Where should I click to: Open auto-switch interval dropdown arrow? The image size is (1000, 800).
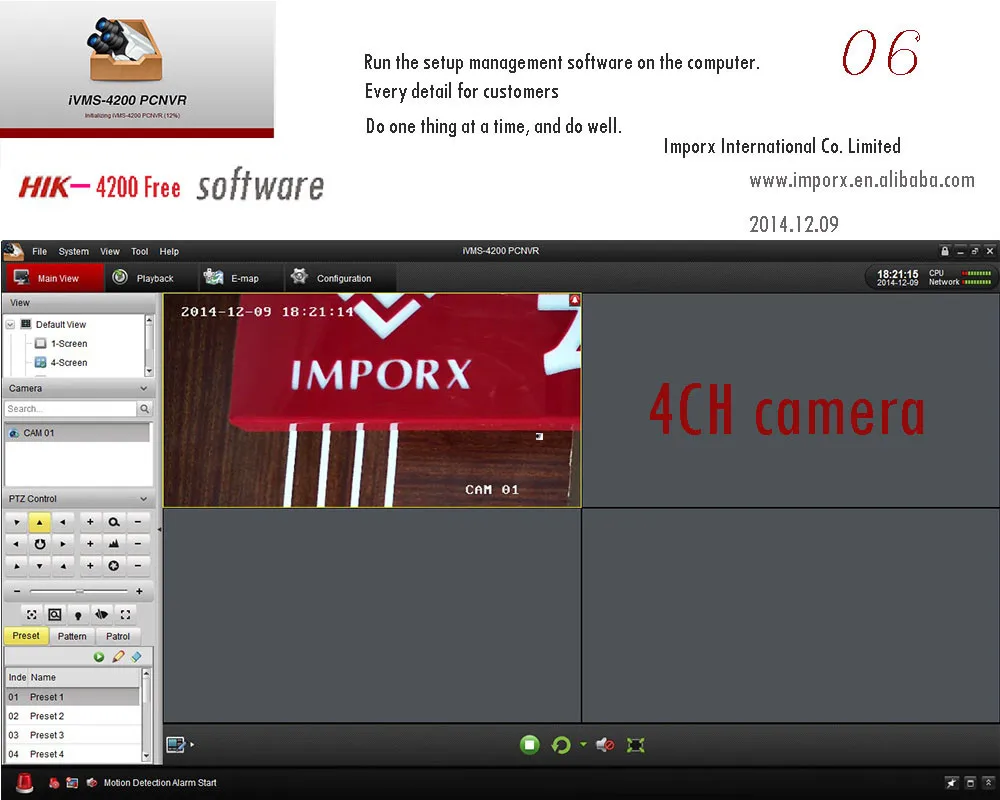(x=583, y=744)
